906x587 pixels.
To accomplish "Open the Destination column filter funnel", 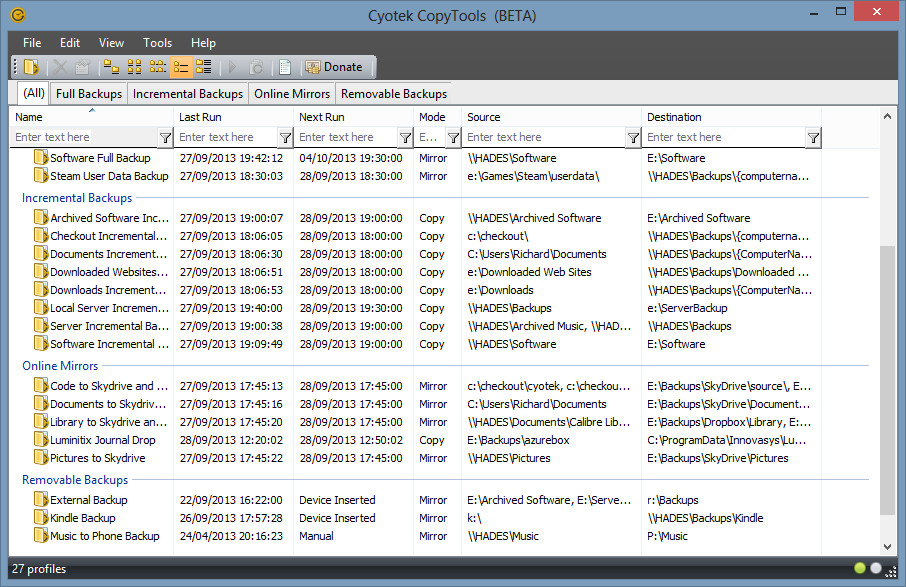I will click(x=814, y=138).
